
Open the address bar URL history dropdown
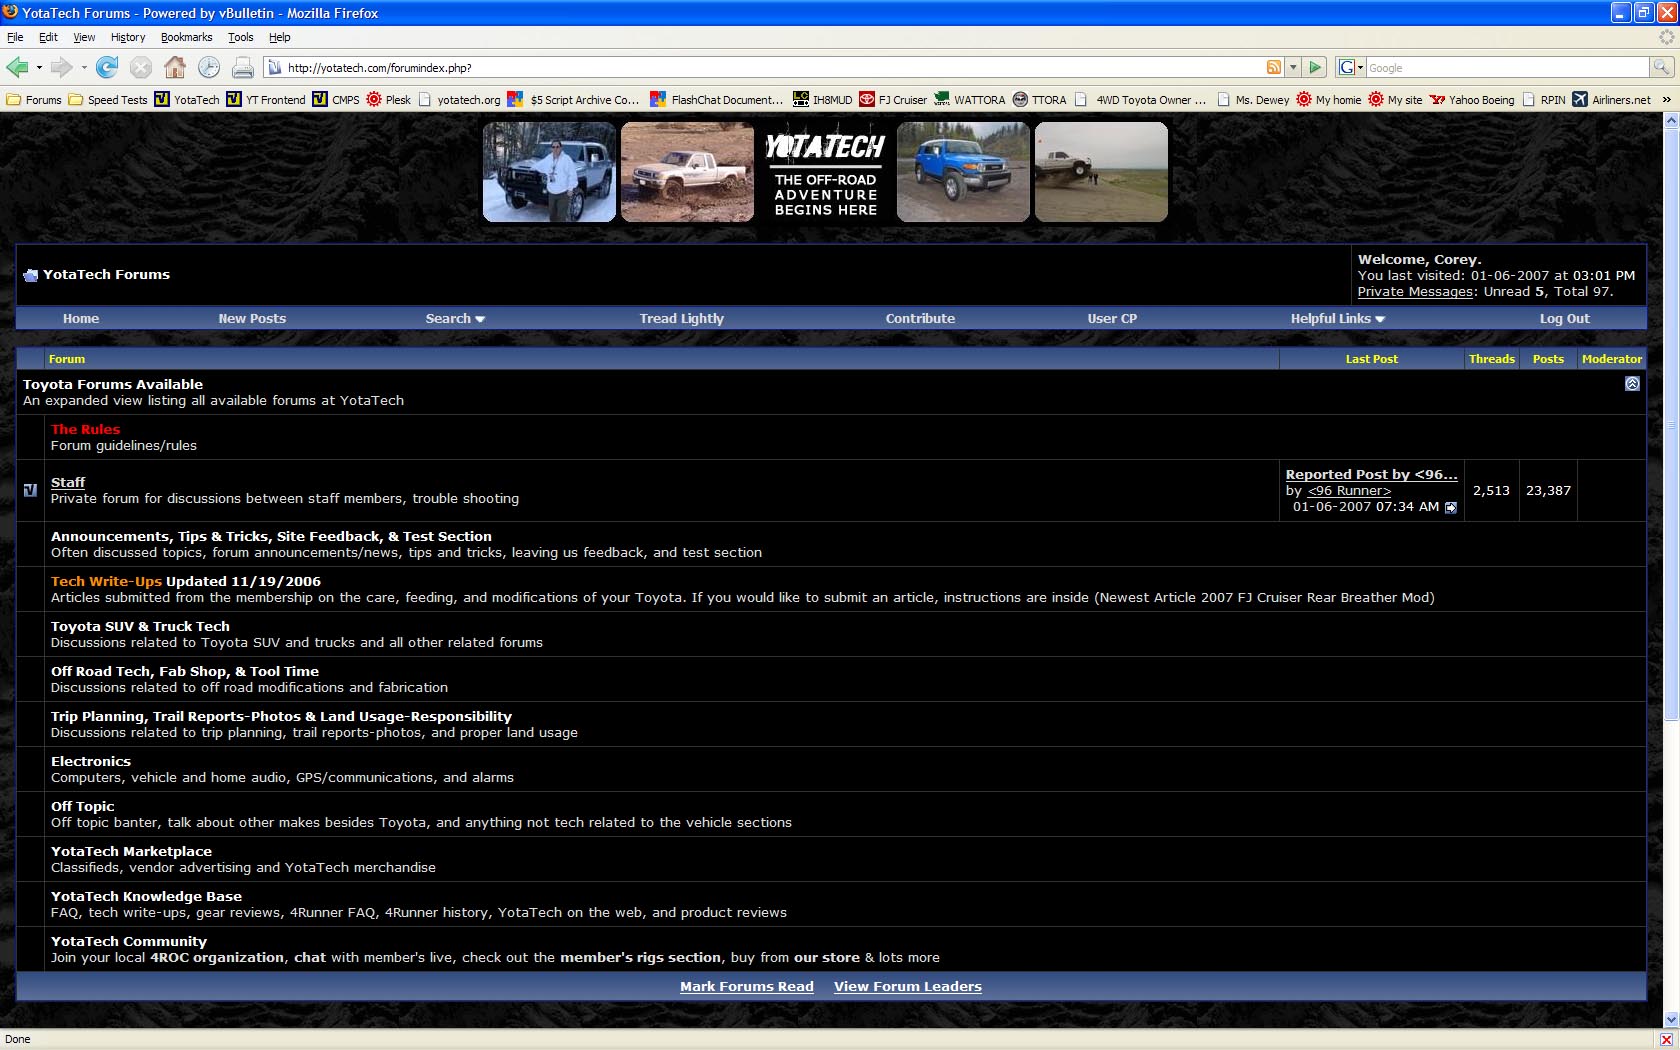[1293, 67]
